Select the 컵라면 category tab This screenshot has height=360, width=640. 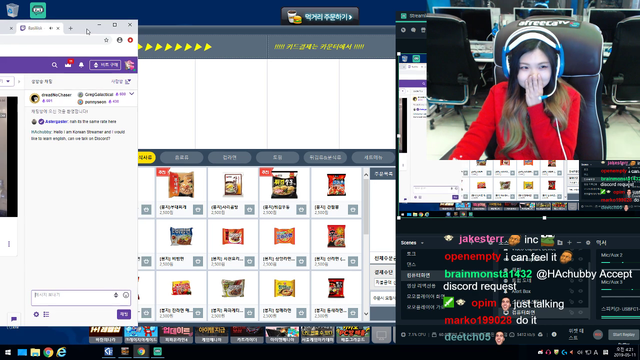(230, 157)
